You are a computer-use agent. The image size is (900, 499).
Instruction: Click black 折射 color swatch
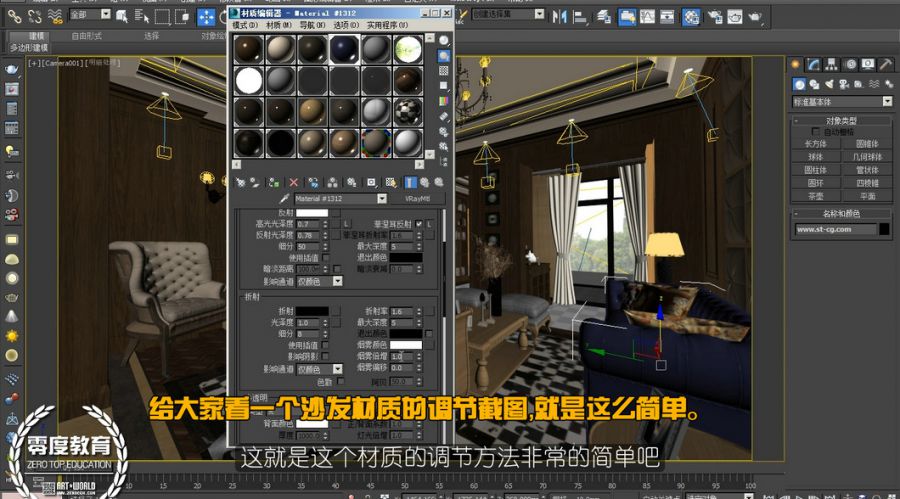(x=312, y=311)
